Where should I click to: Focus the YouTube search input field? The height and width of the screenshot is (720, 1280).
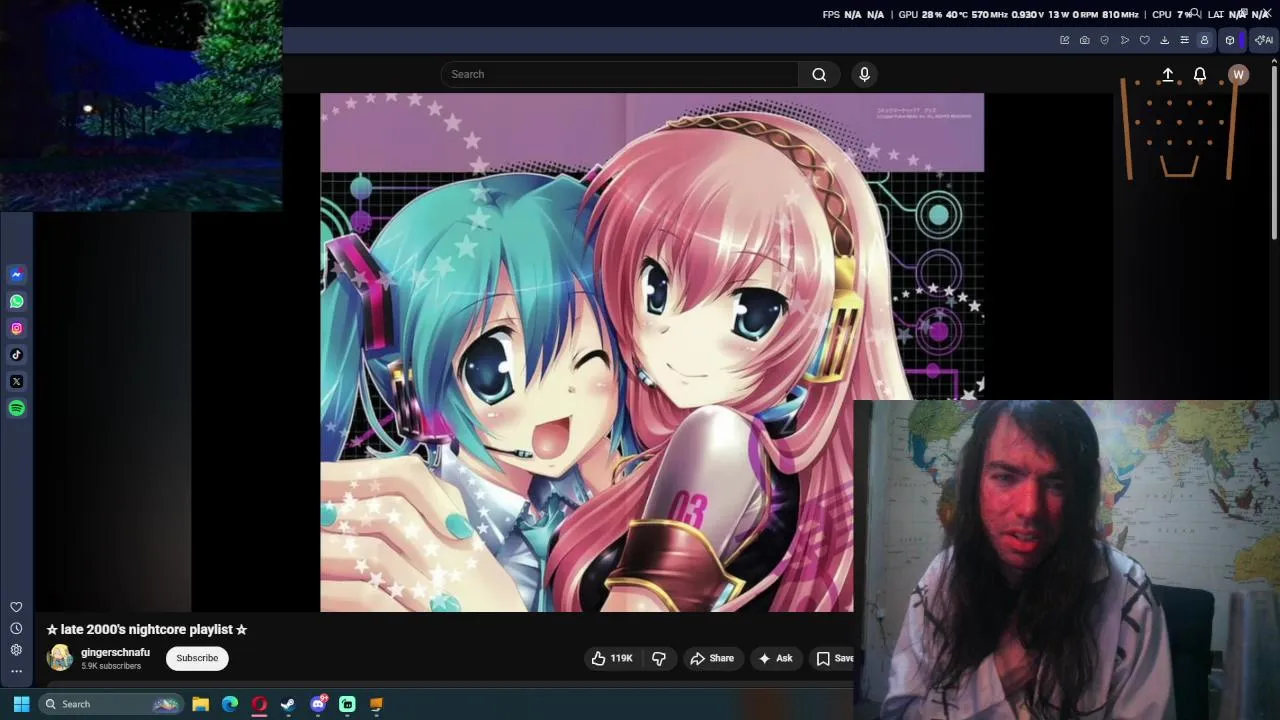619,74
